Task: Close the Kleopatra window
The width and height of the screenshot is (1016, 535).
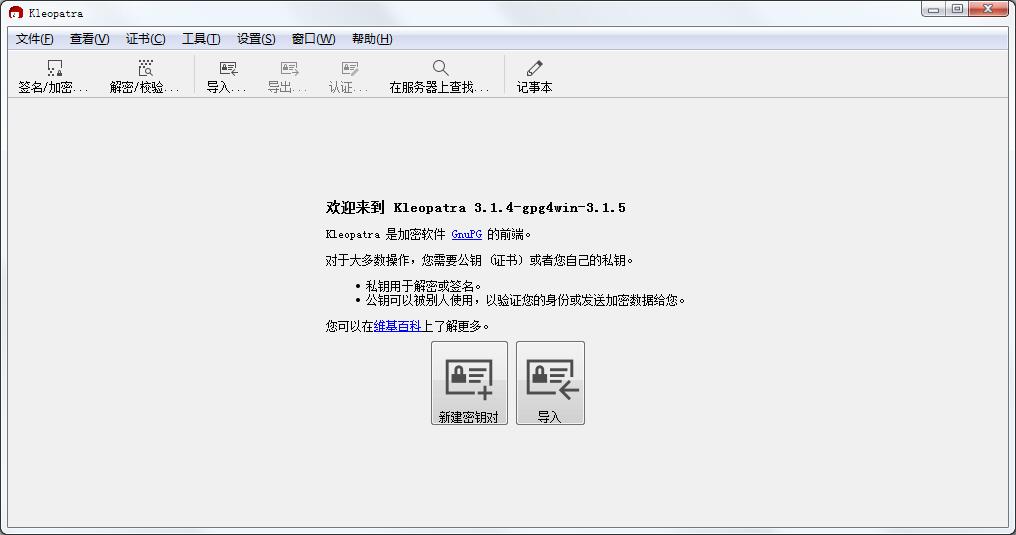Action: [x=988, y=9]
